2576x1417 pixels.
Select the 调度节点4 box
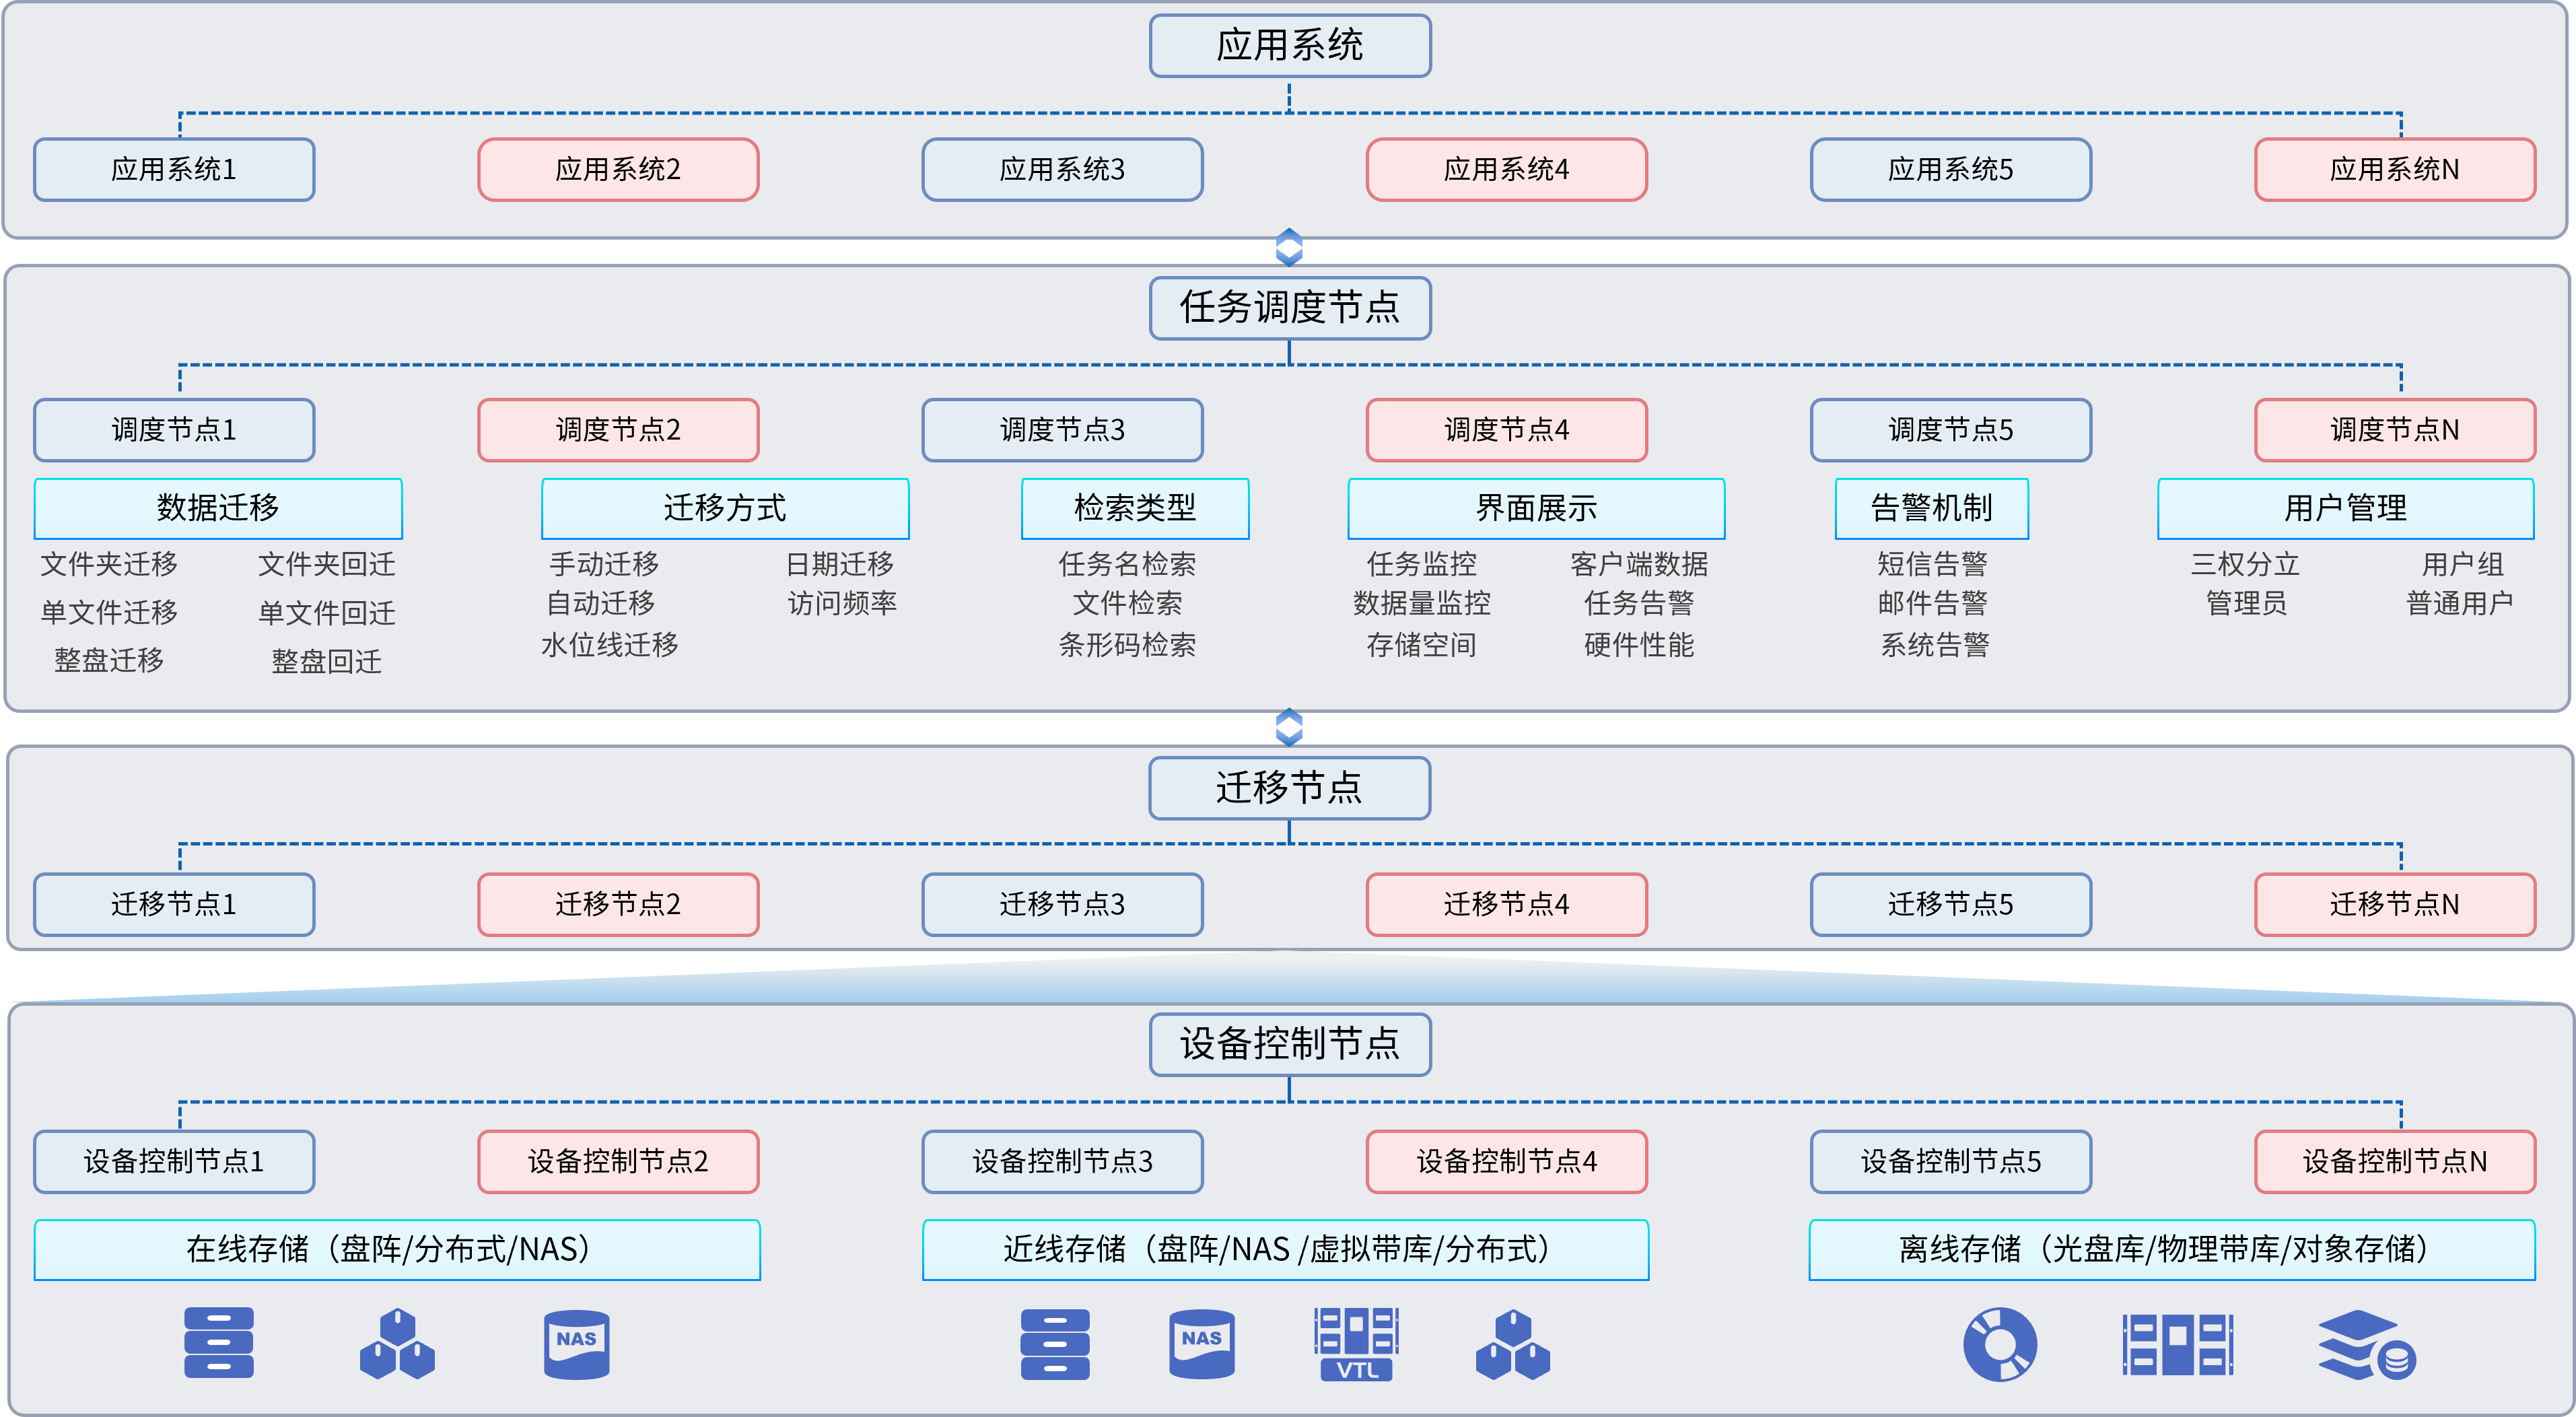click(1506, 430)
